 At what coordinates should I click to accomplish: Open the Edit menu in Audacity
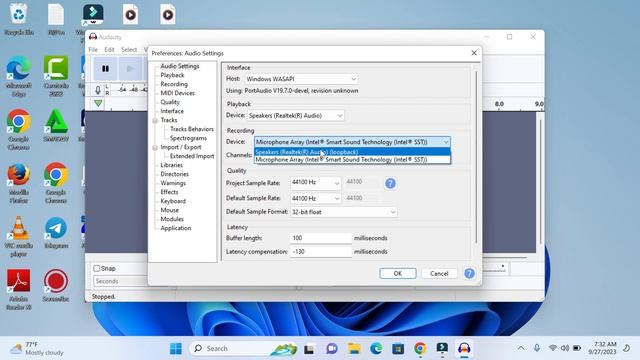109,49
